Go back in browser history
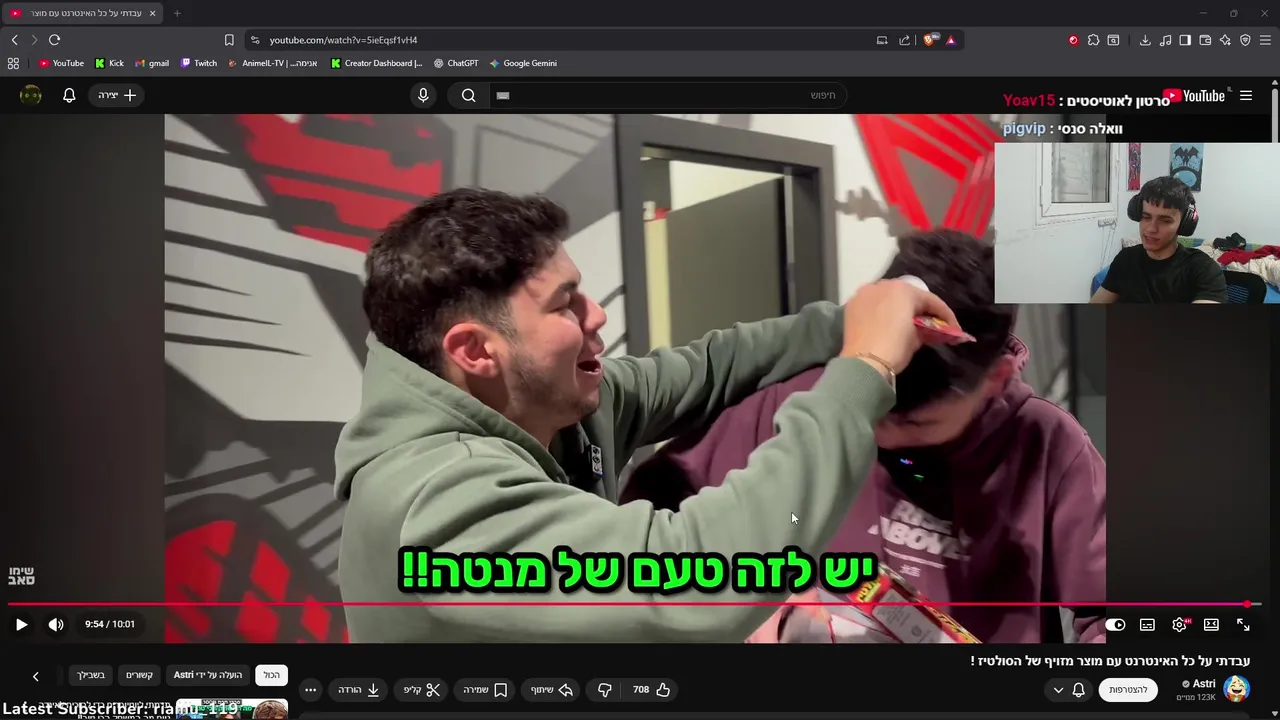Viewport: 1280px width, 720px height. 14,40
